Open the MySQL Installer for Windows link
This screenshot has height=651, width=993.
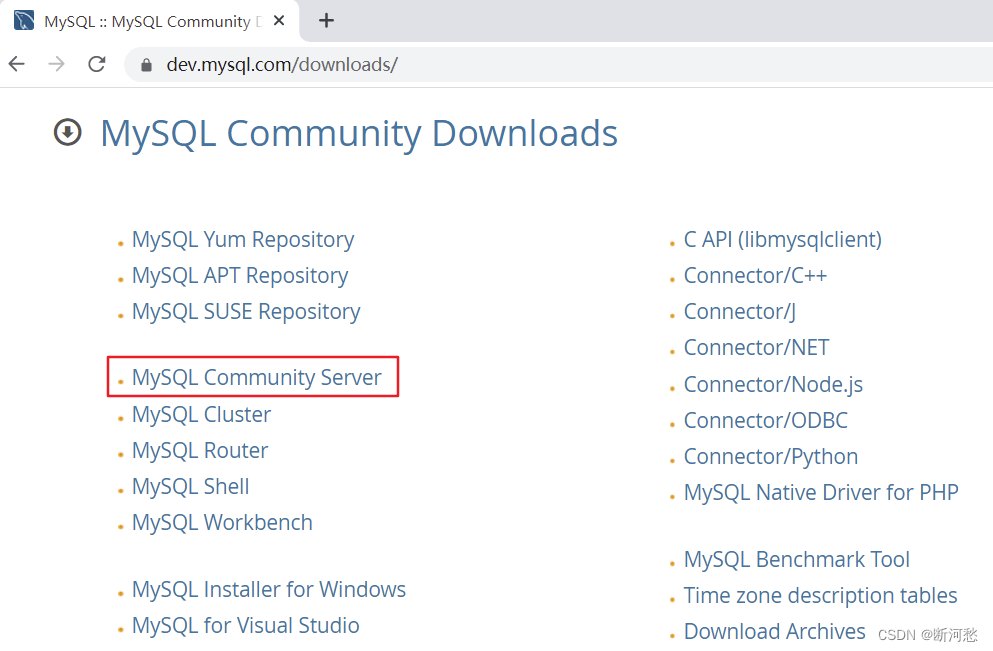coord(268,589)
